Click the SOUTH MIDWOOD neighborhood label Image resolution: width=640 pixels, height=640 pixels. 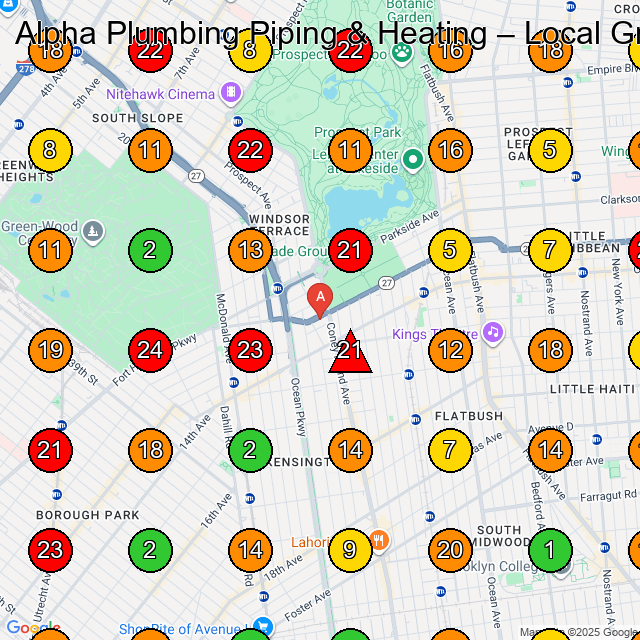(x=499, y=536)
